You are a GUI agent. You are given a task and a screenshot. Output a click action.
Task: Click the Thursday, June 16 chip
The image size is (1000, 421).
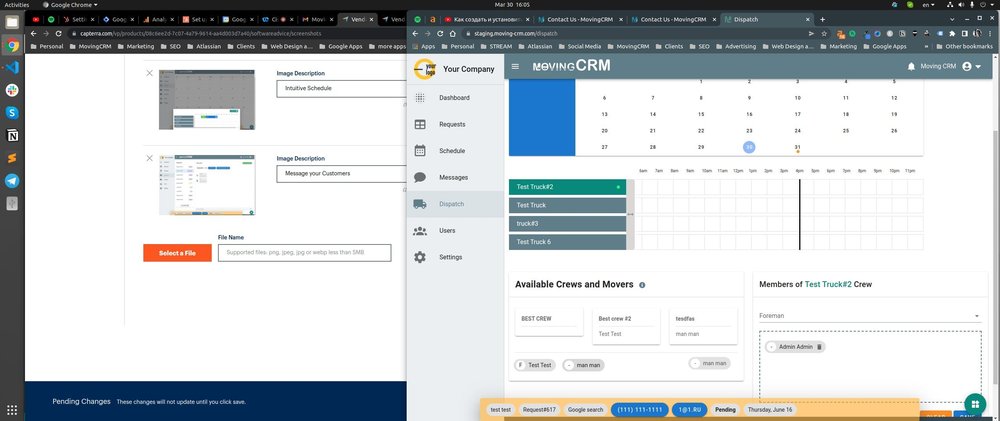770,410
